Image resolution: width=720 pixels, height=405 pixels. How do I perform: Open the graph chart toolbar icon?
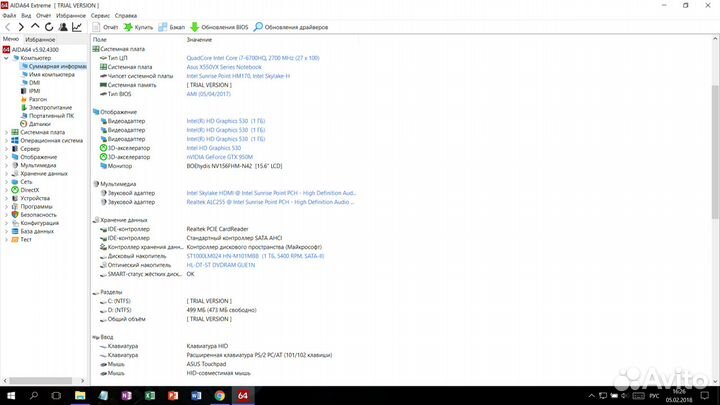click(x=77, y=27)
